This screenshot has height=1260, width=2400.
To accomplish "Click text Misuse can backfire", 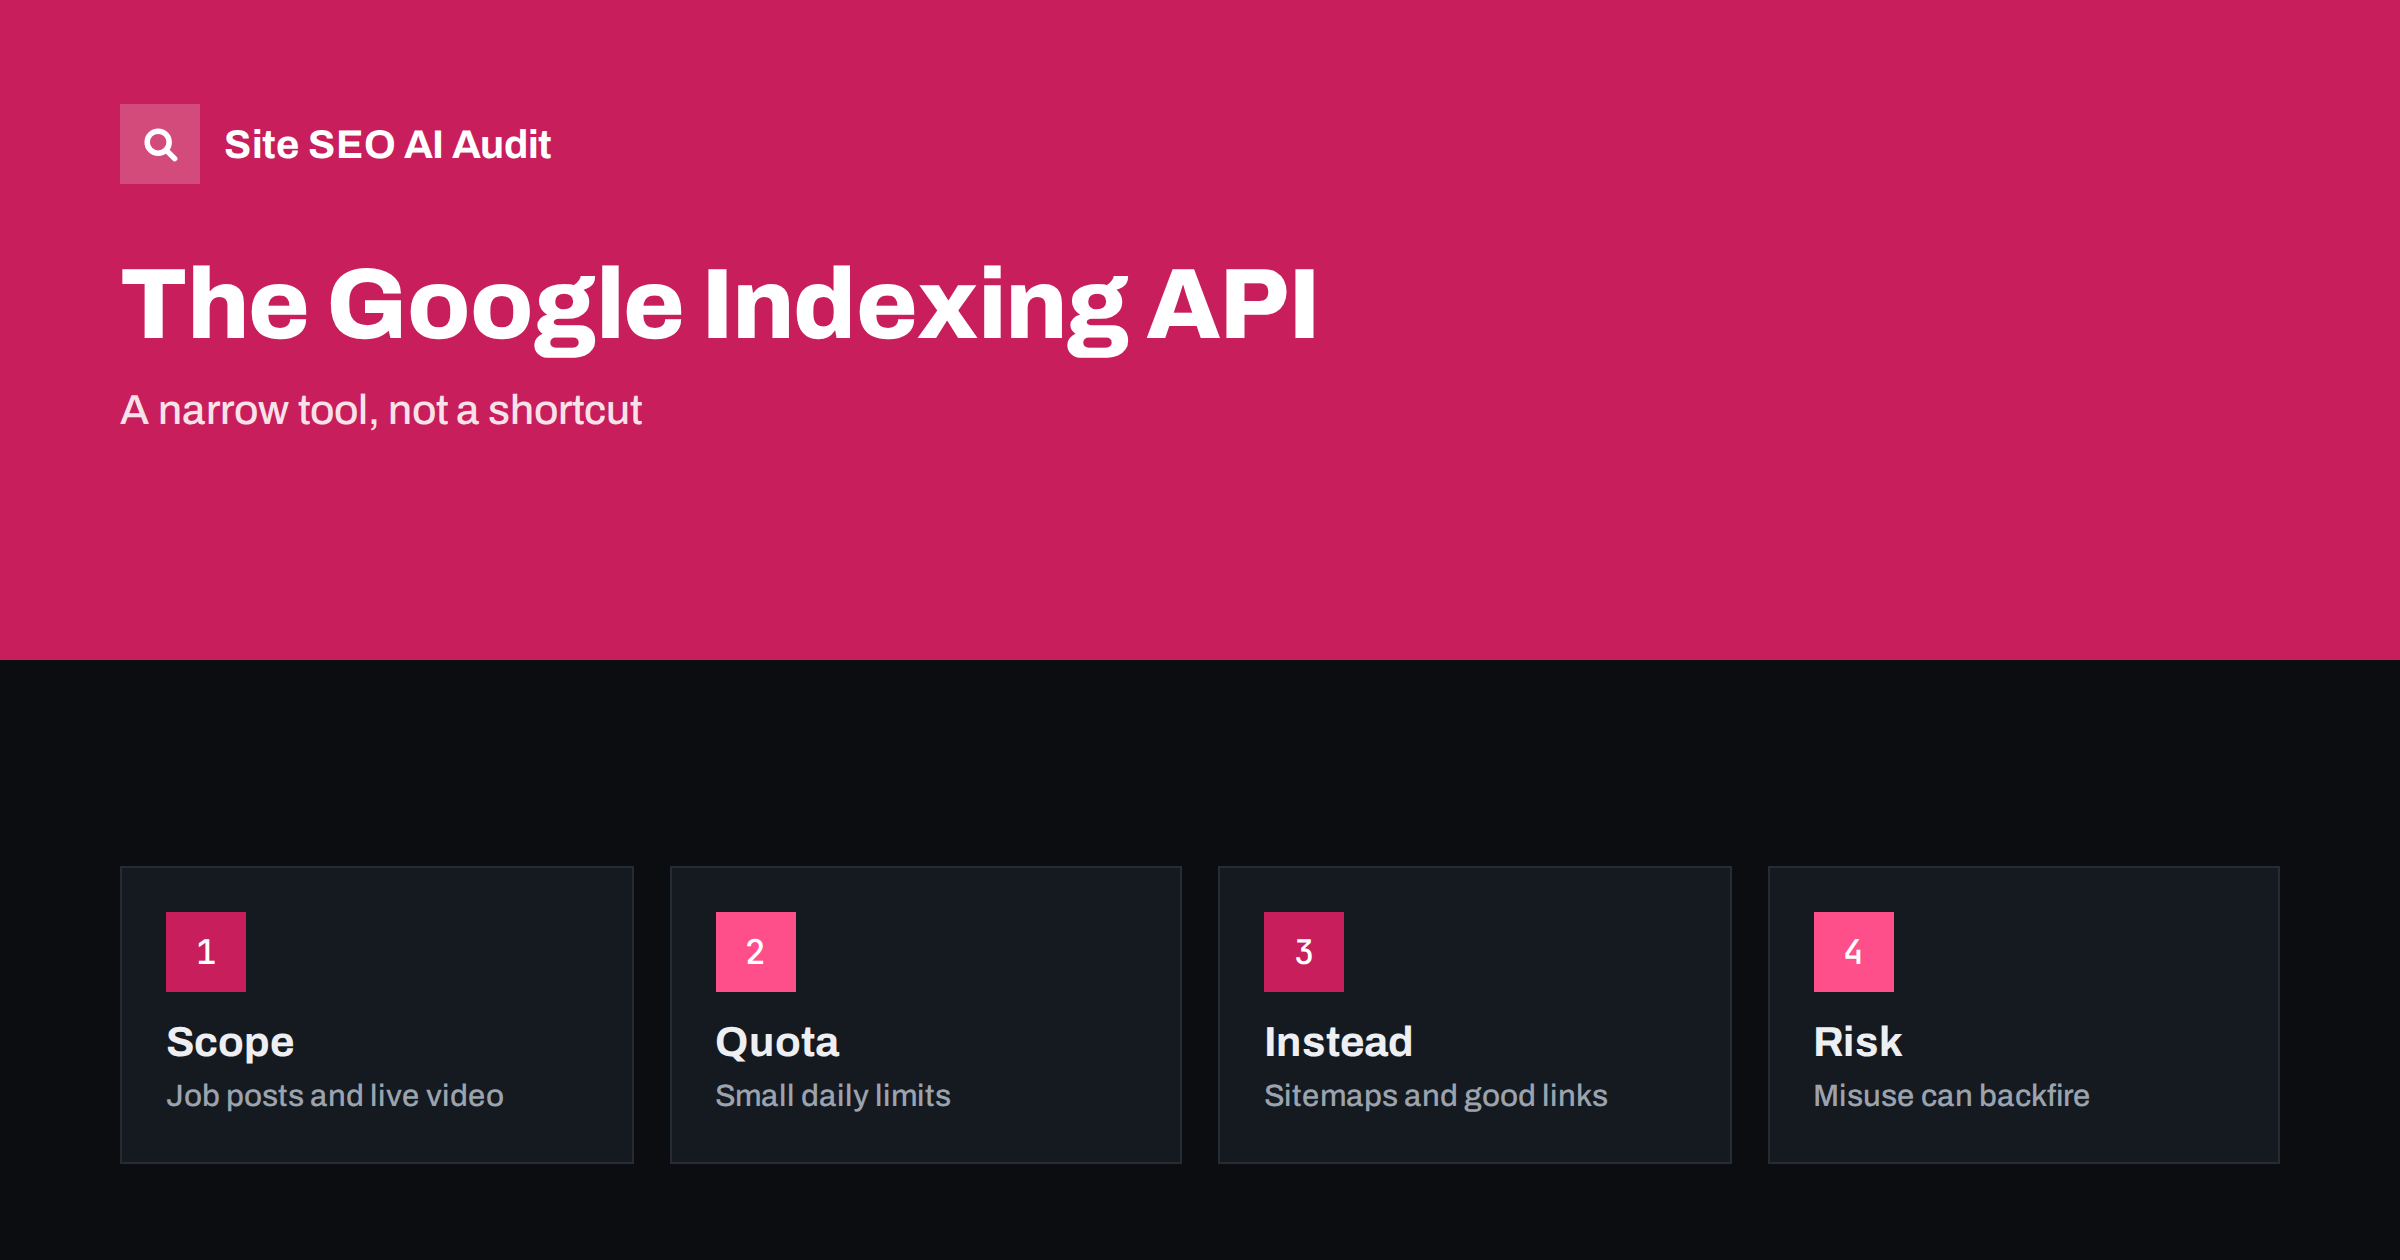I will point(1952,1096).
